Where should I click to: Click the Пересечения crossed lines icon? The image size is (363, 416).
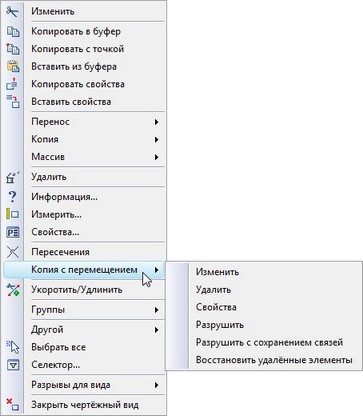pos(13,252)
